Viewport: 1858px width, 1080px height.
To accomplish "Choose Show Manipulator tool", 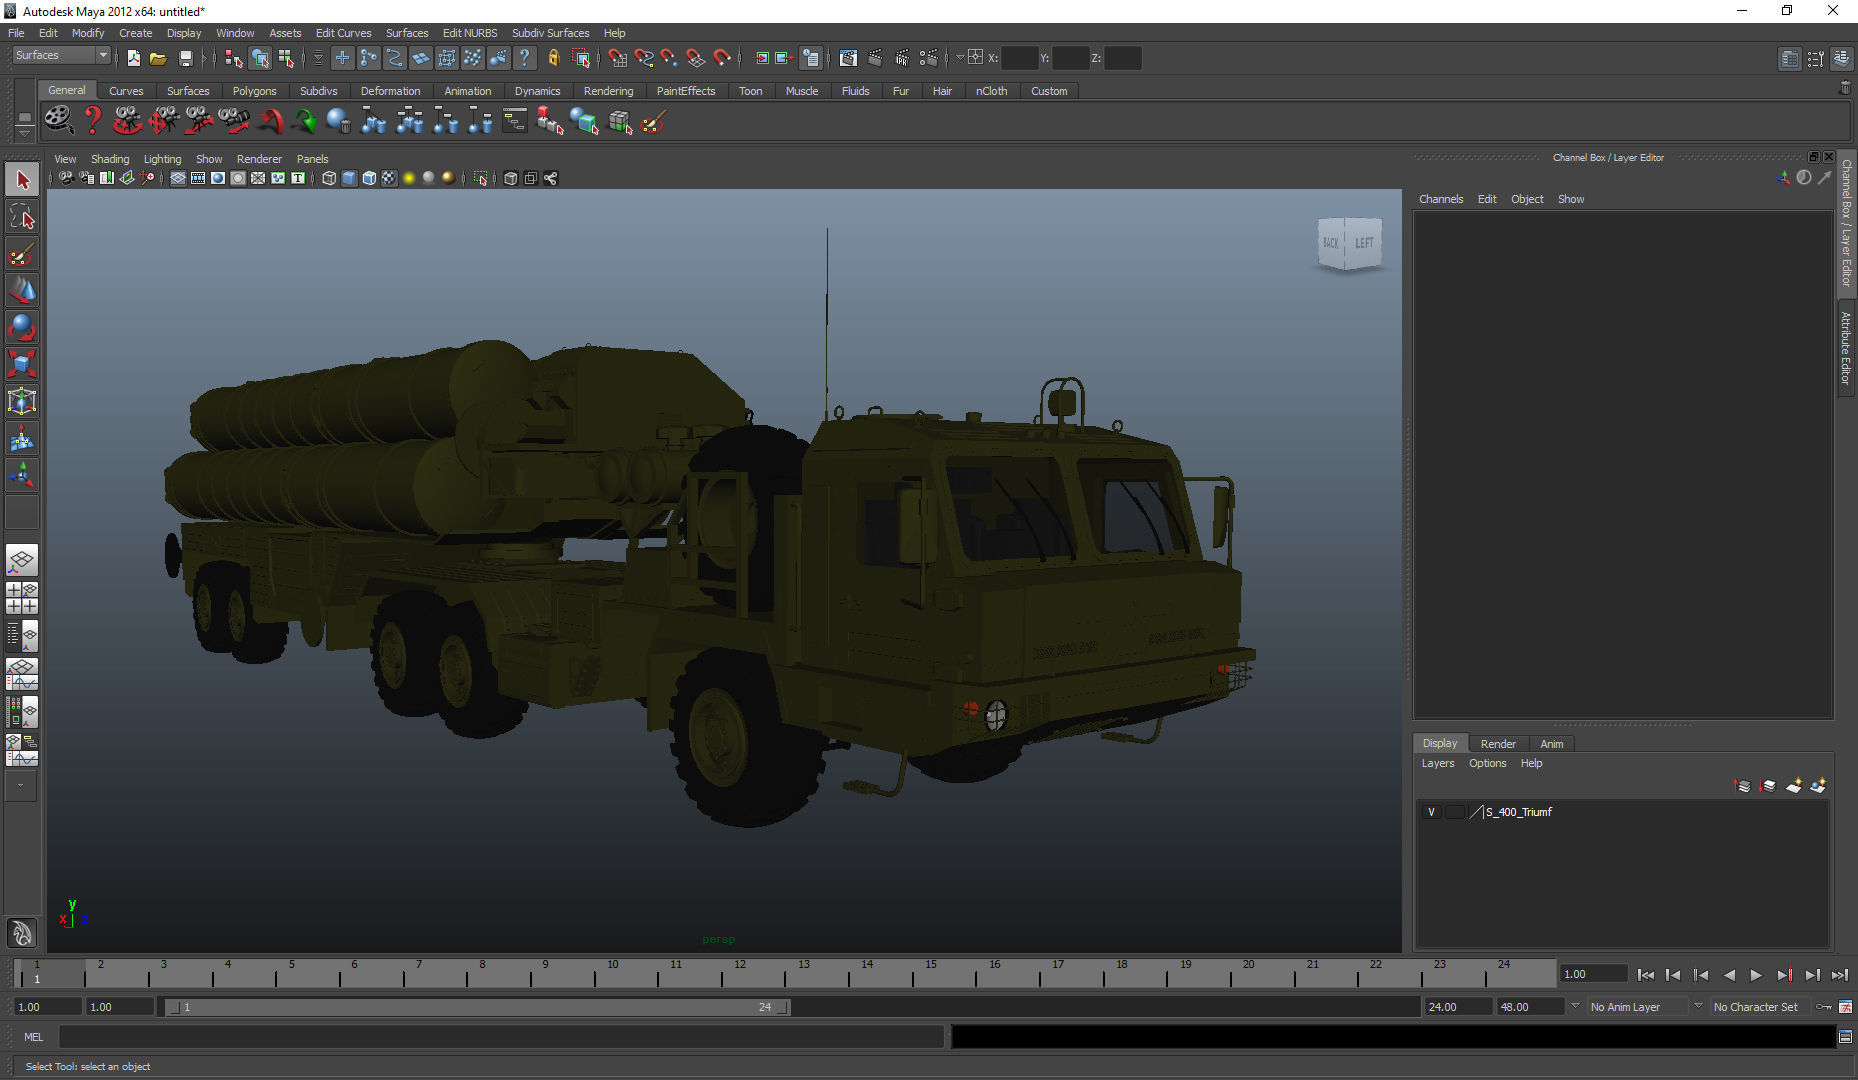I will tap(22, 475).
